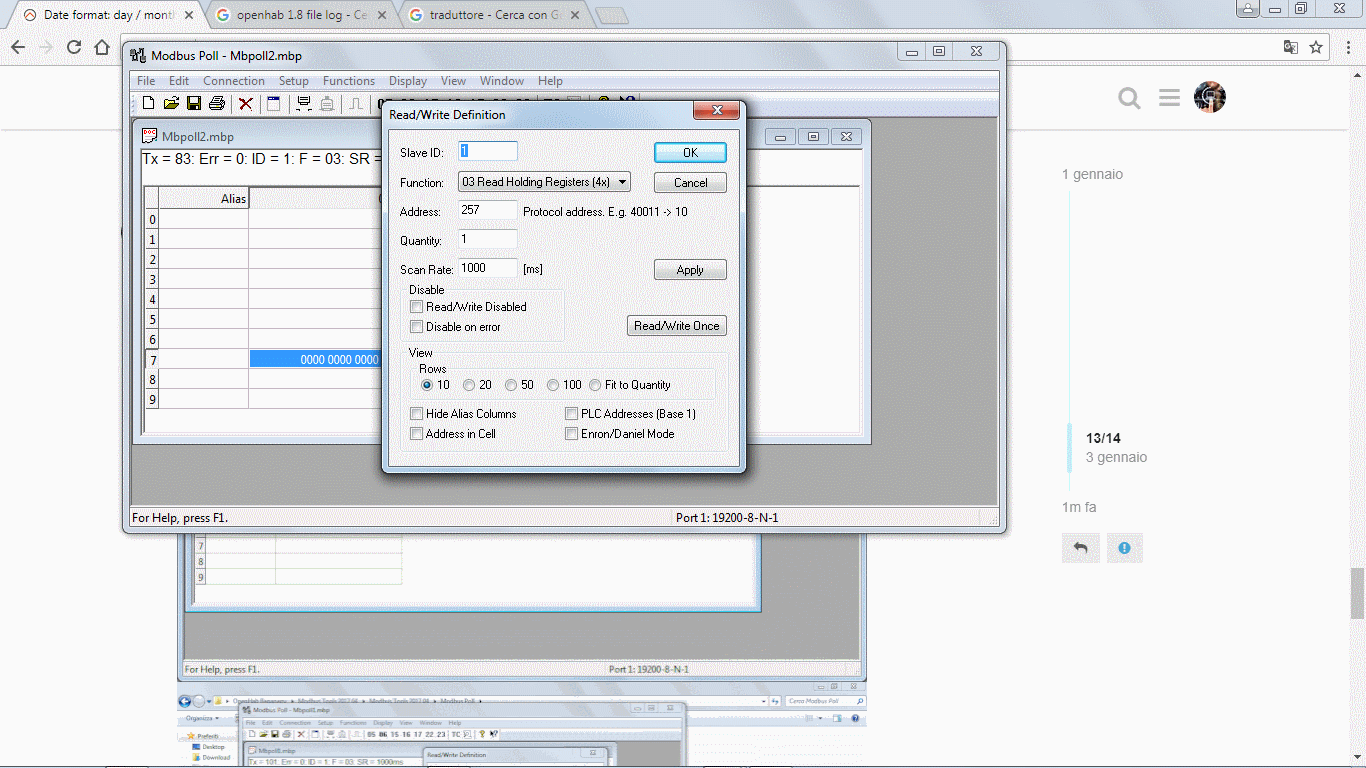Click the Google Translate icon in address bar

tap(1291, 47)
